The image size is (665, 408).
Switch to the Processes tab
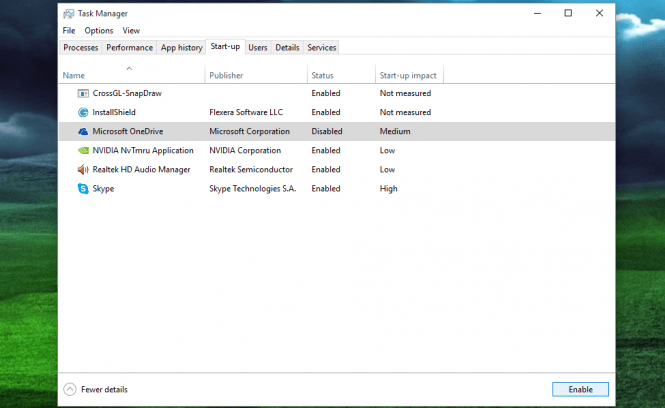click(81, 48)
